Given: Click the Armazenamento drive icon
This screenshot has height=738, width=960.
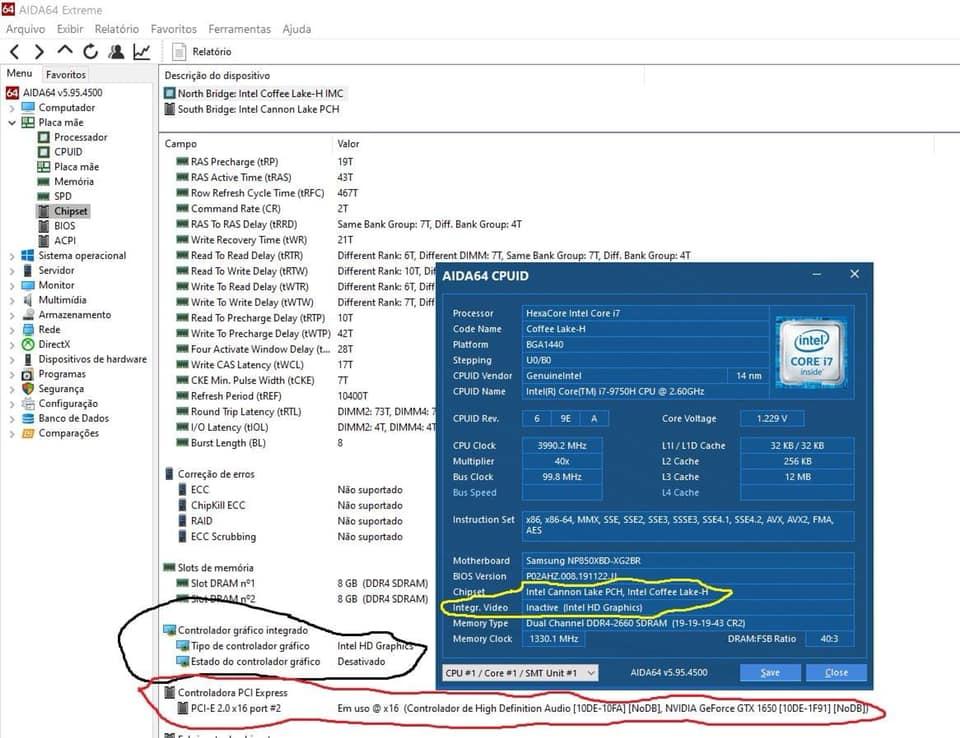Looking at the screenshot, I should click(28, 315).
